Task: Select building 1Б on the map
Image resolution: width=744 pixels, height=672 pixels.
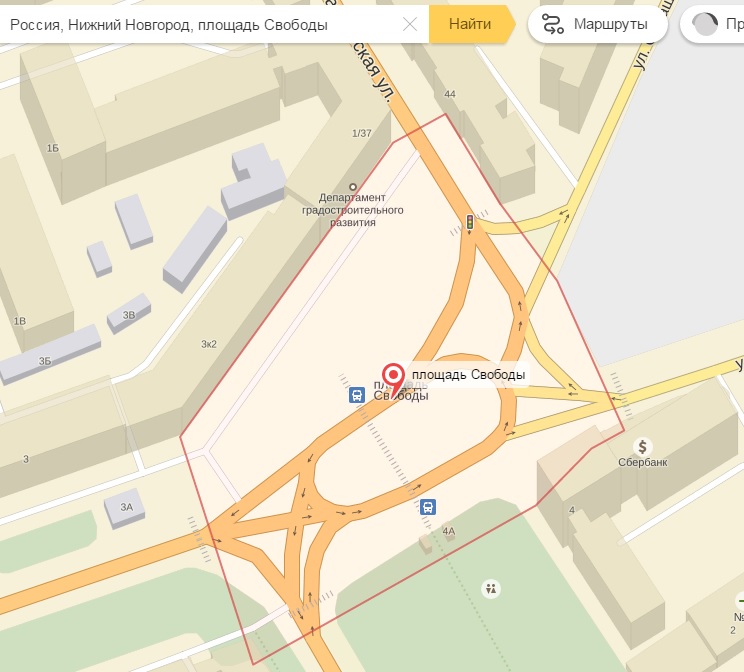Action: click(53, 149)
